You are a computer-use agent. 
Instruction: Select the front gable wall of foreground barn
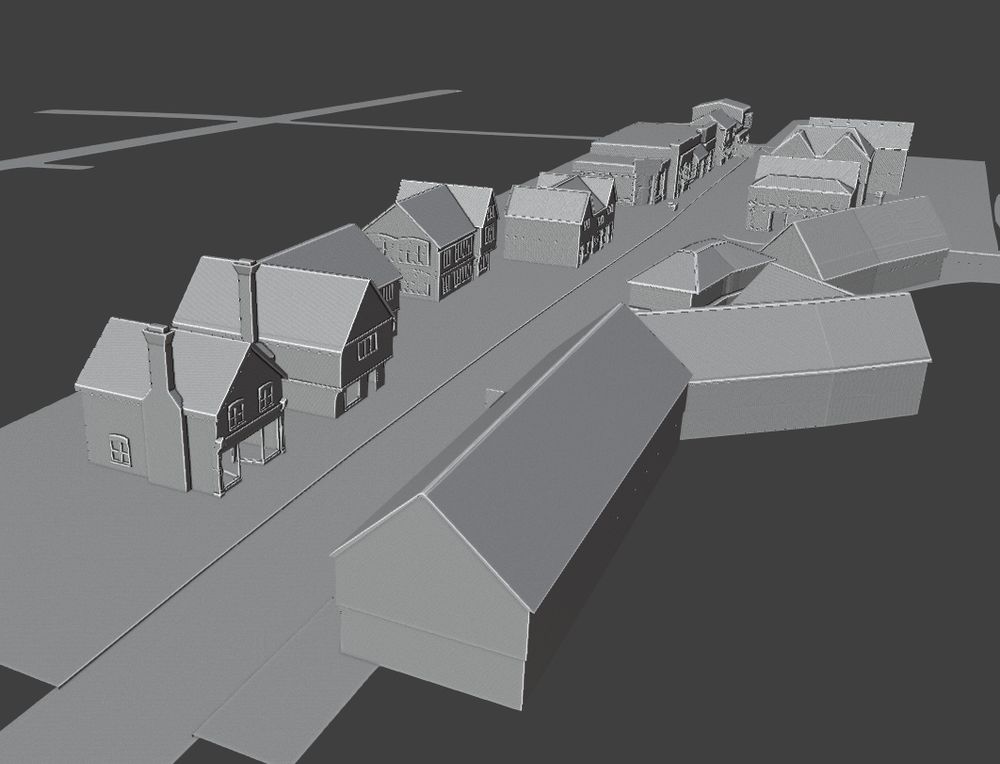point(432,601)
